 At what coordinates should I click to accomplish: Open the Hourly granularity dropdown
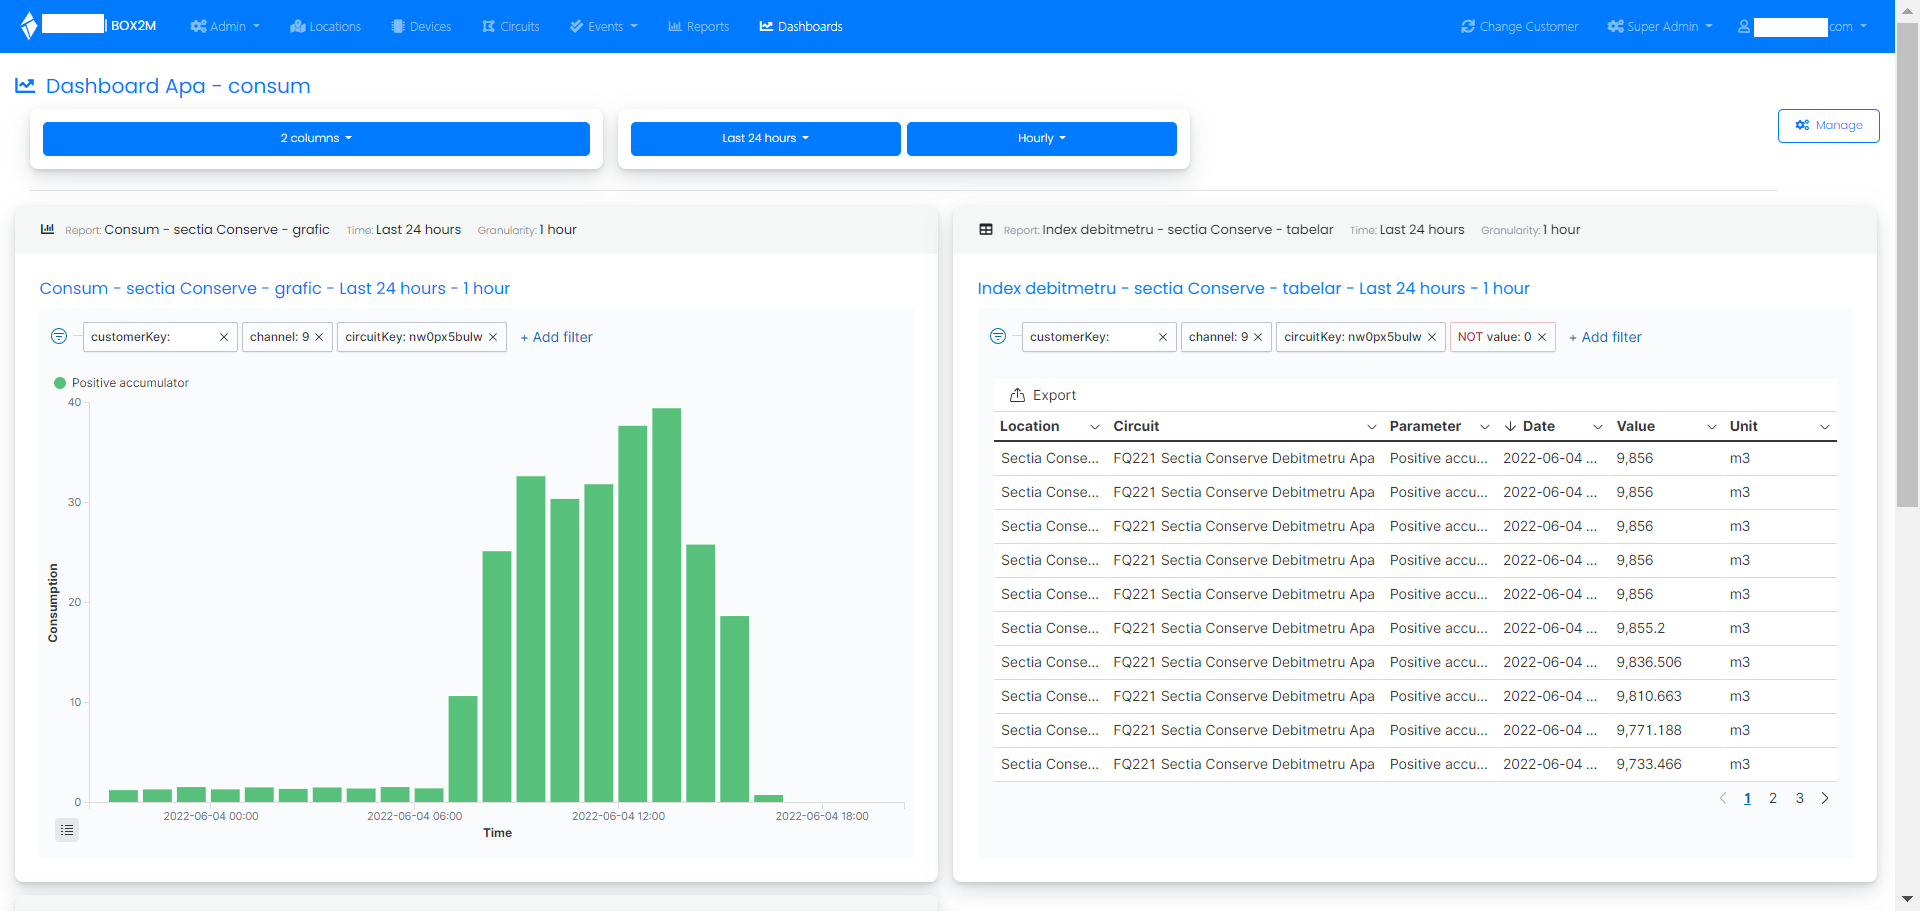[1041, 139]
